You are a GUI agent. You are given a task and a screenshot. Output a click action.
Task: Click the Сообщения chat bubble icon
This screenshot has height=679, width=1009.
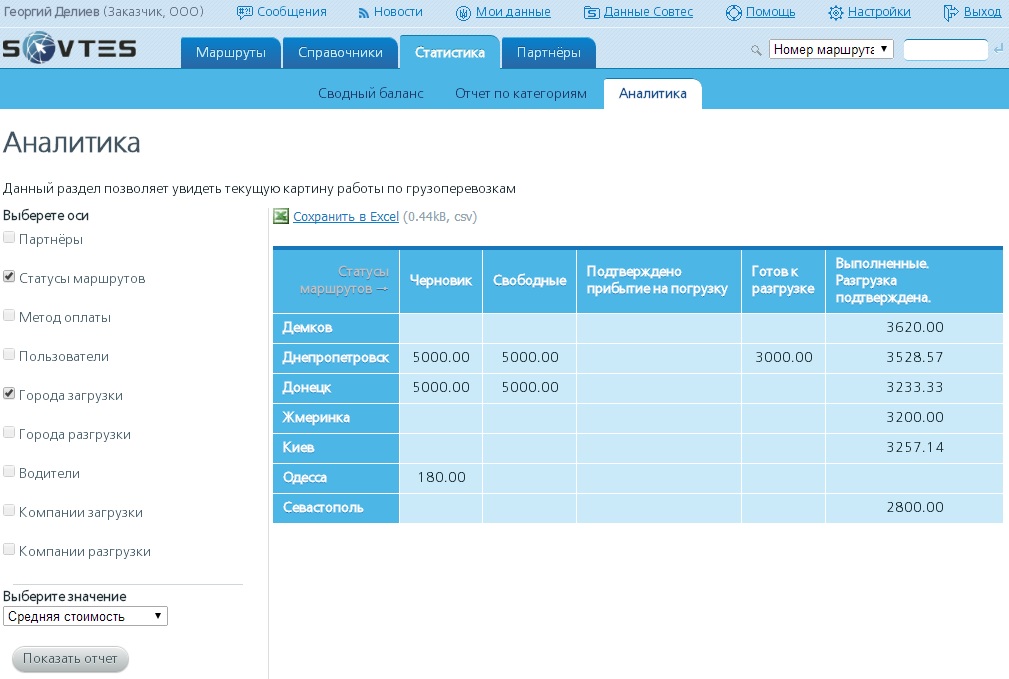tap(245, 12)
